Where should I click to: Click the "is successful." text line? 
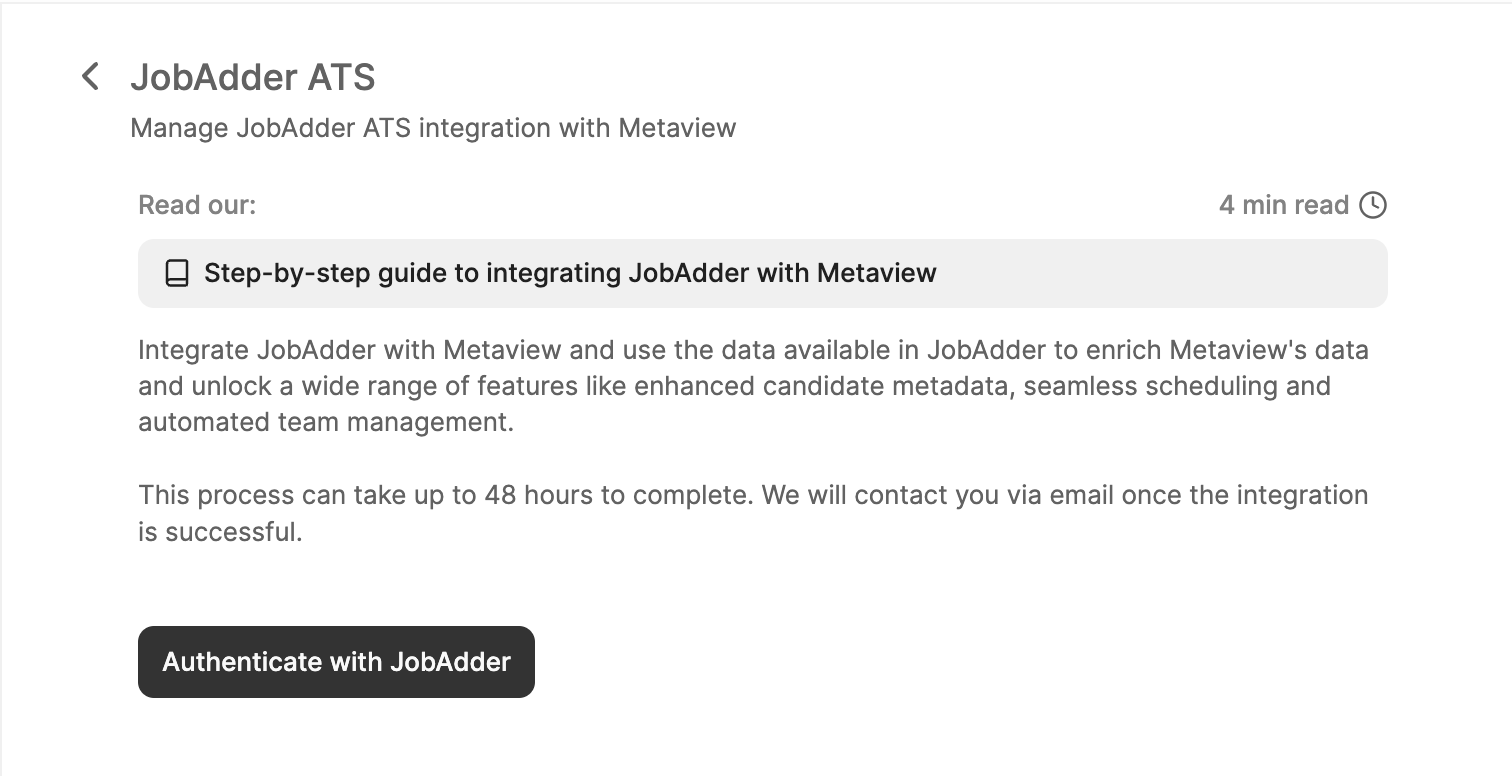coord(220,531)
